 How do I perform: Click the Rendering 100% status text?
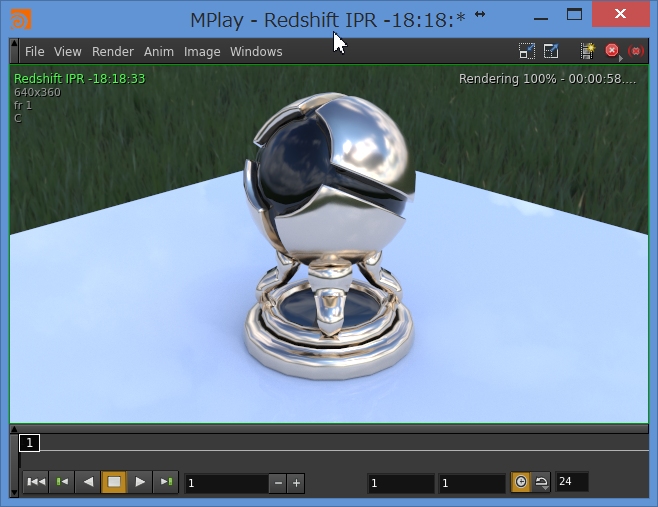tap(547, 79)
